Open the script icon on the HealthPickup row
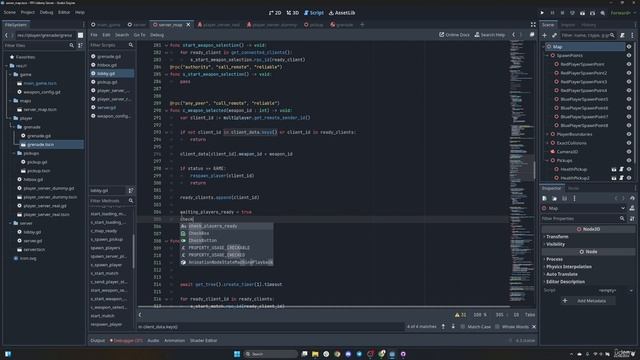This screenshot has width=640, height=360. [622, 169]
